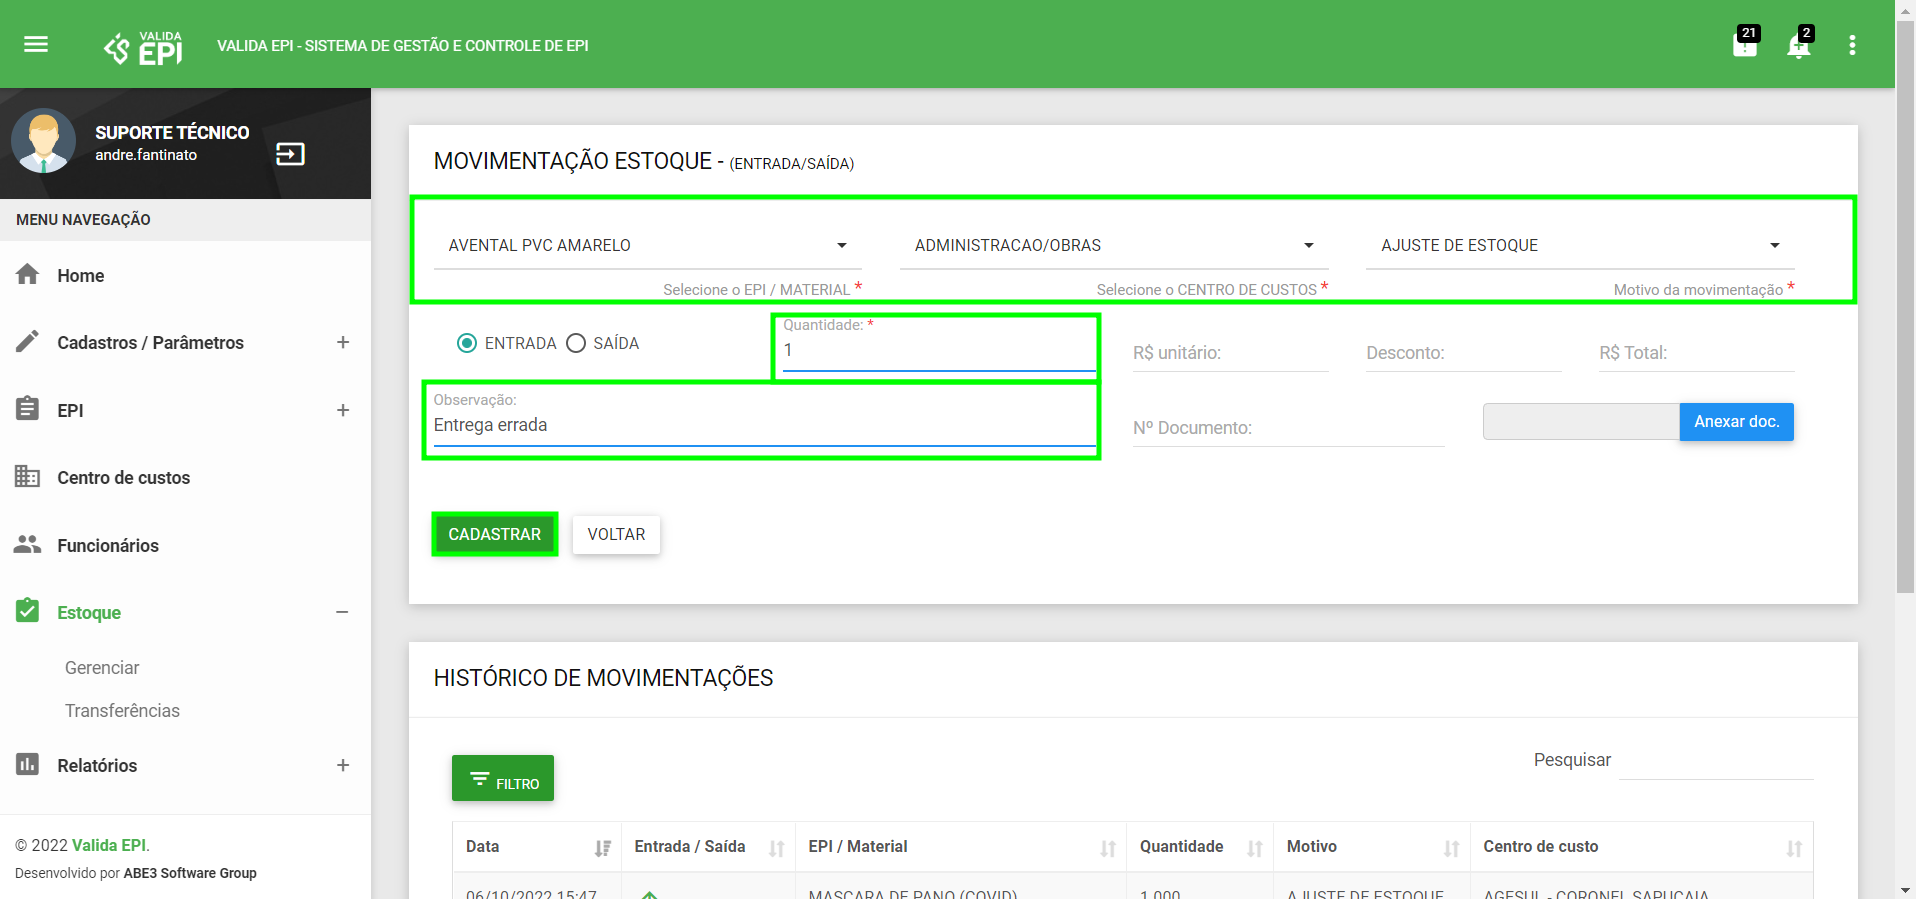The image size is (1916, 899).
Task: Click the people icon for Funcionários
Action: [28, 544]
